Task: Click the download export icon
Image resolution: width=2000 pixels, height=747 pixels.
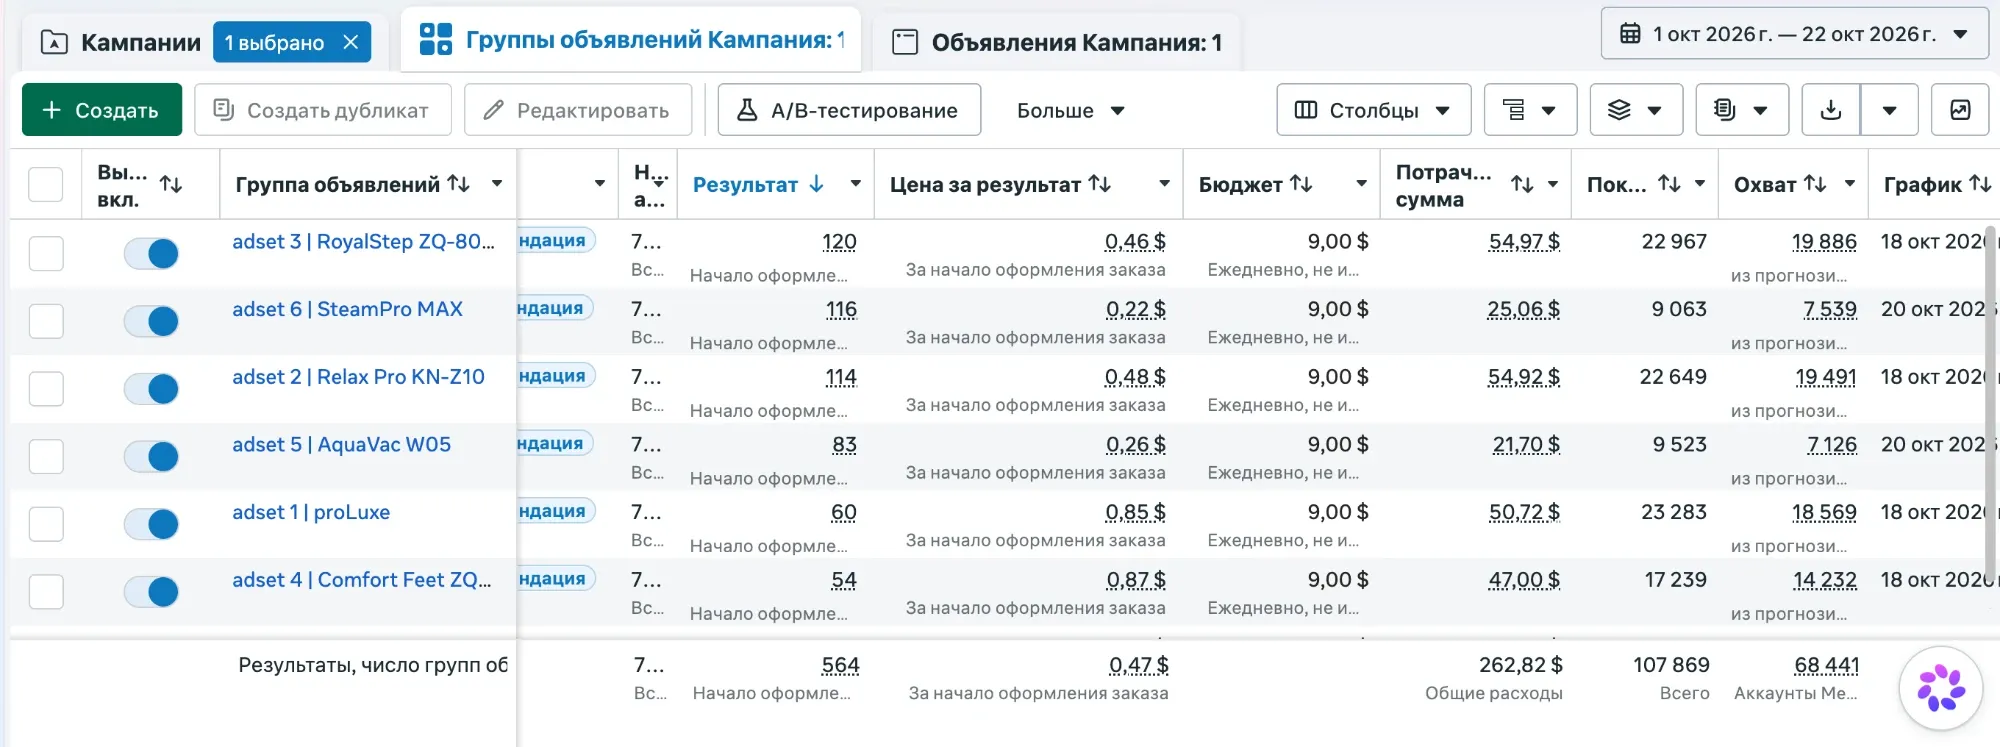Action: [x=1831, y=110]
